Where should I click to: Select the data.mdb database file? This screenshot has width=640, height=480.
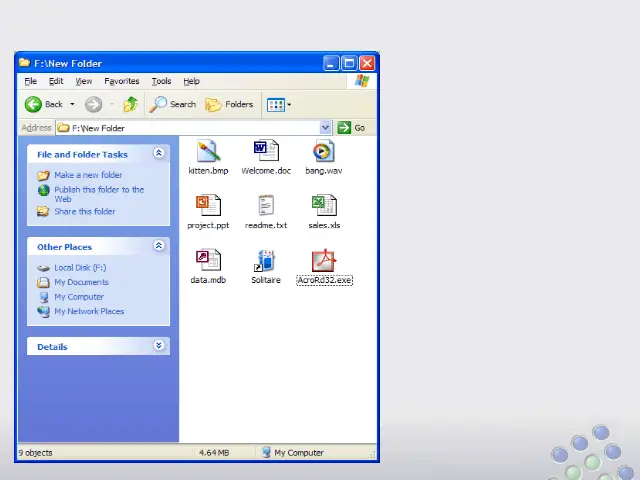coord(208,261)
